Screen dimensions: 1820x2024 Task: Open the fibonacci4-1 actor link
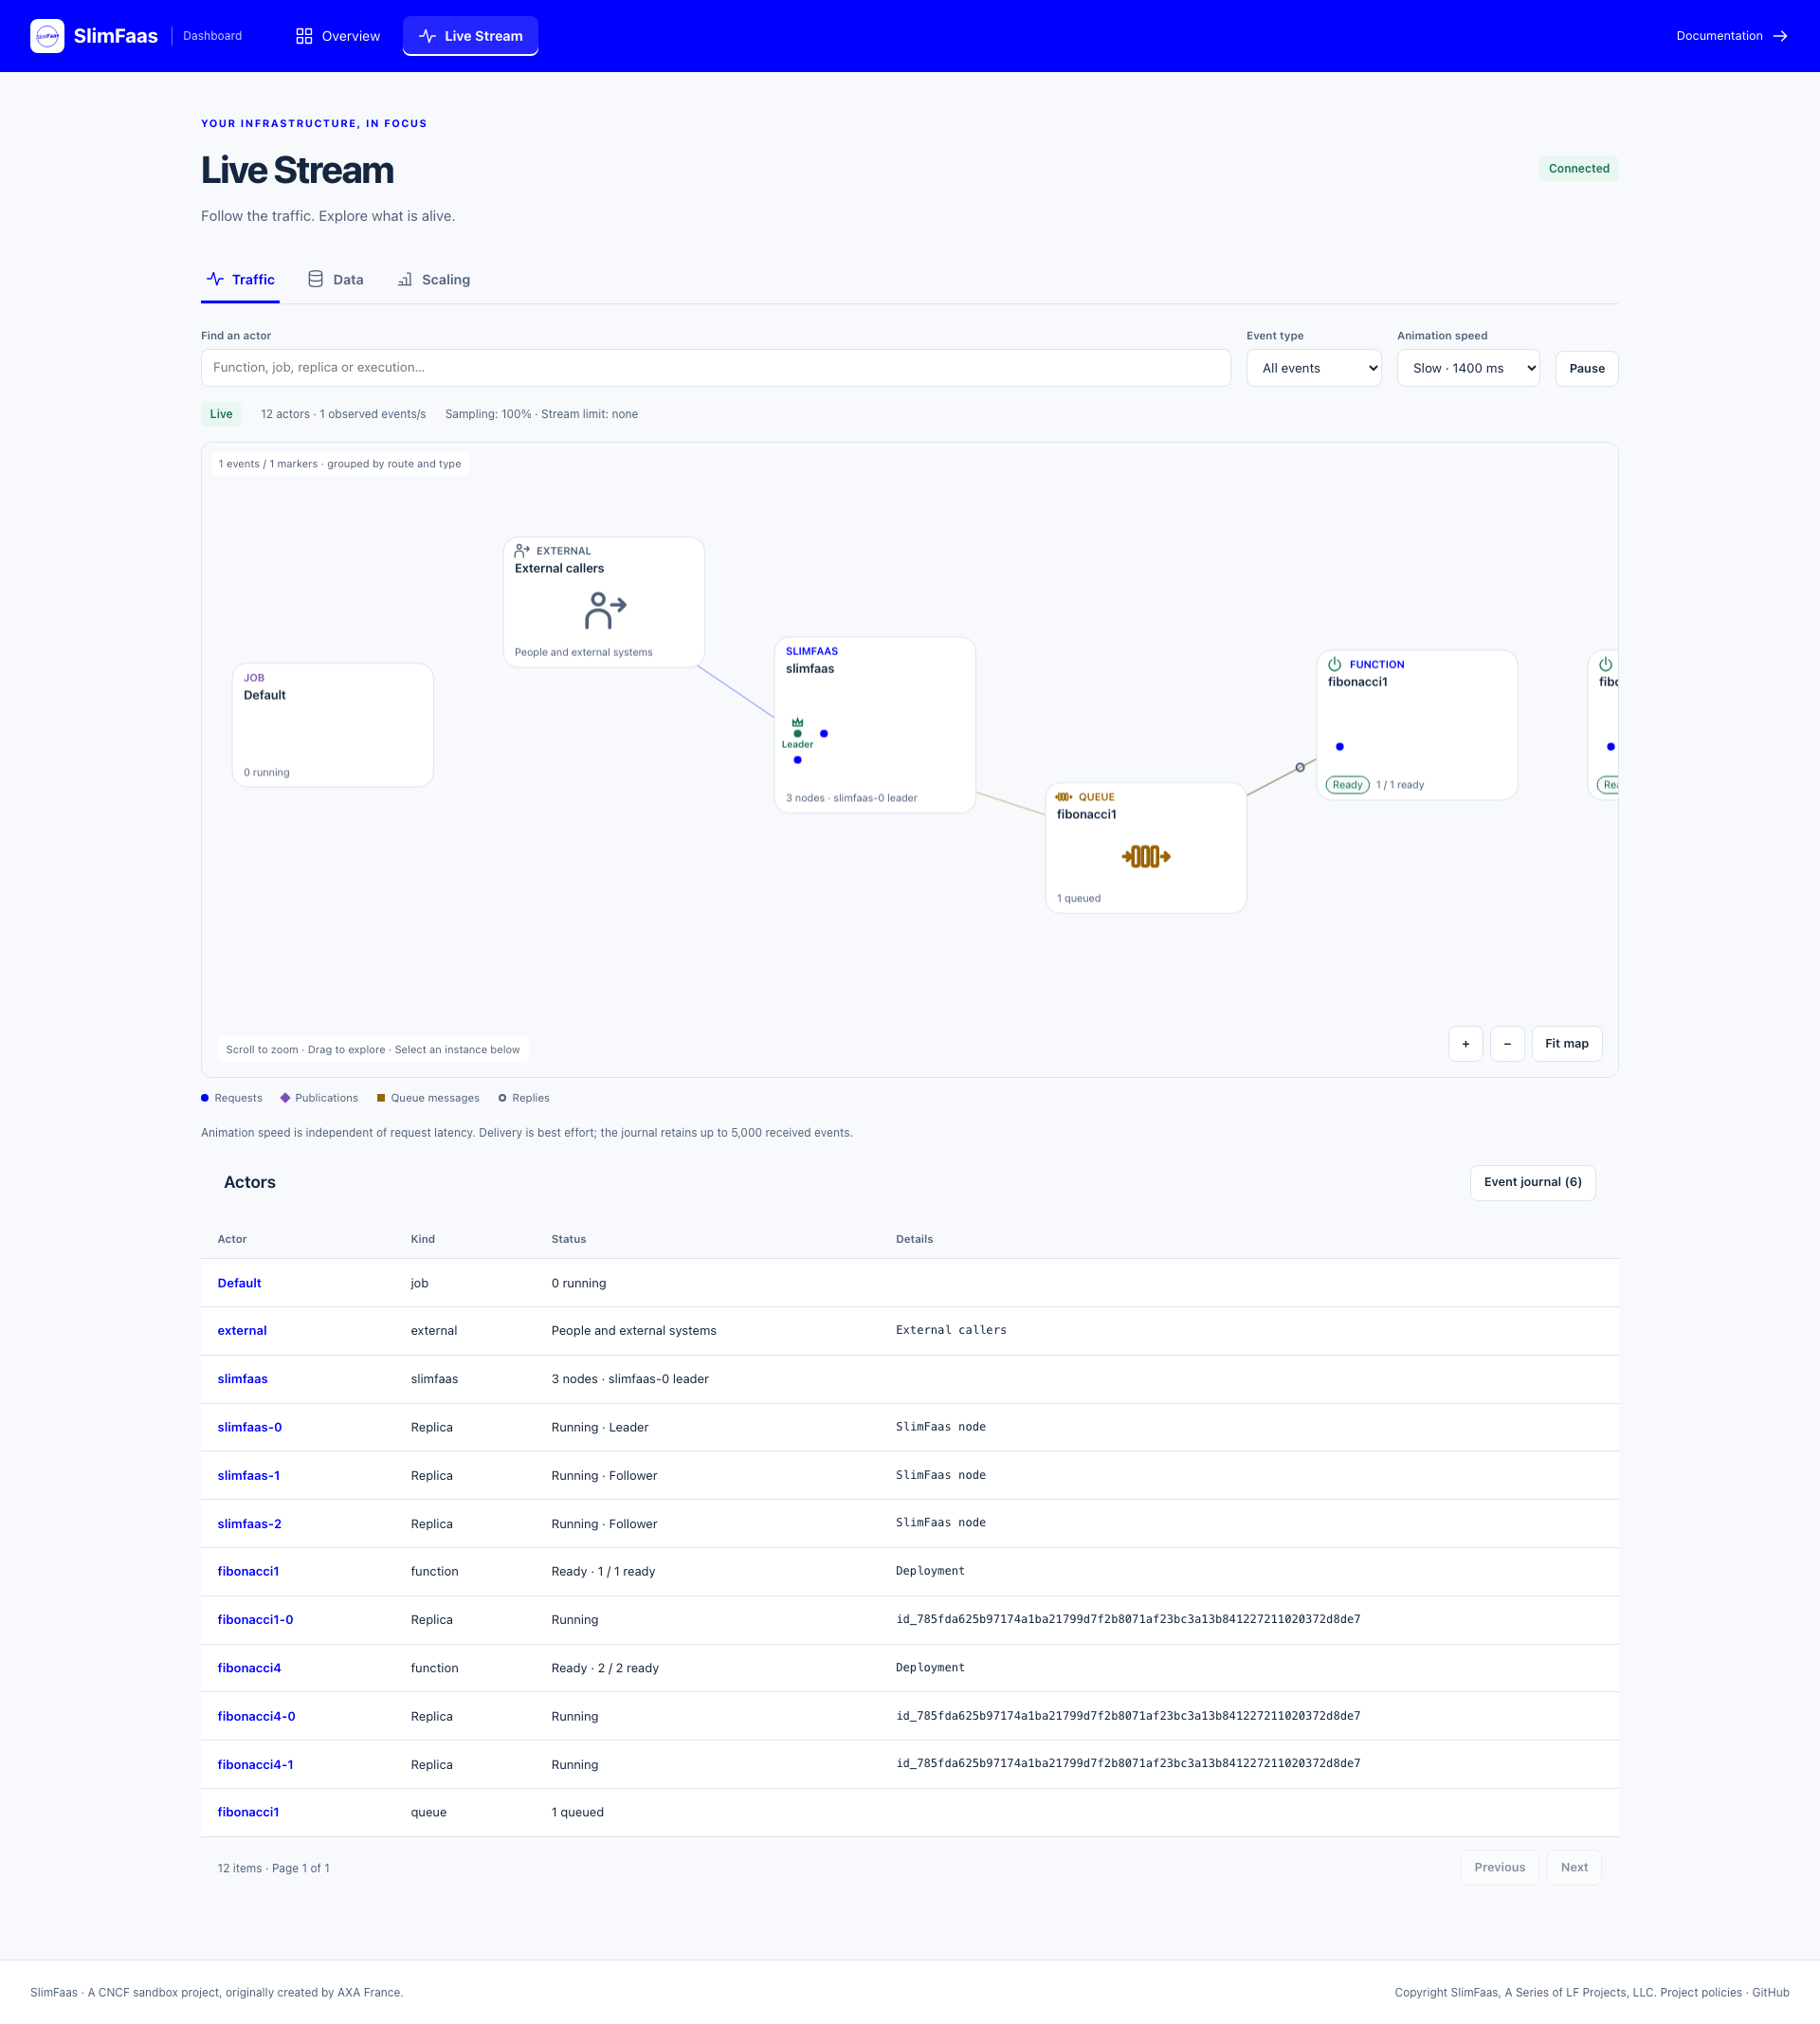(256, 1764)
